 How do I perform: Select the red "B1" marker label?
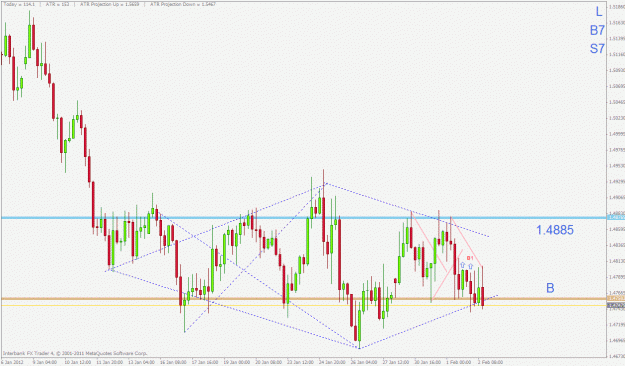click(470, 258)
